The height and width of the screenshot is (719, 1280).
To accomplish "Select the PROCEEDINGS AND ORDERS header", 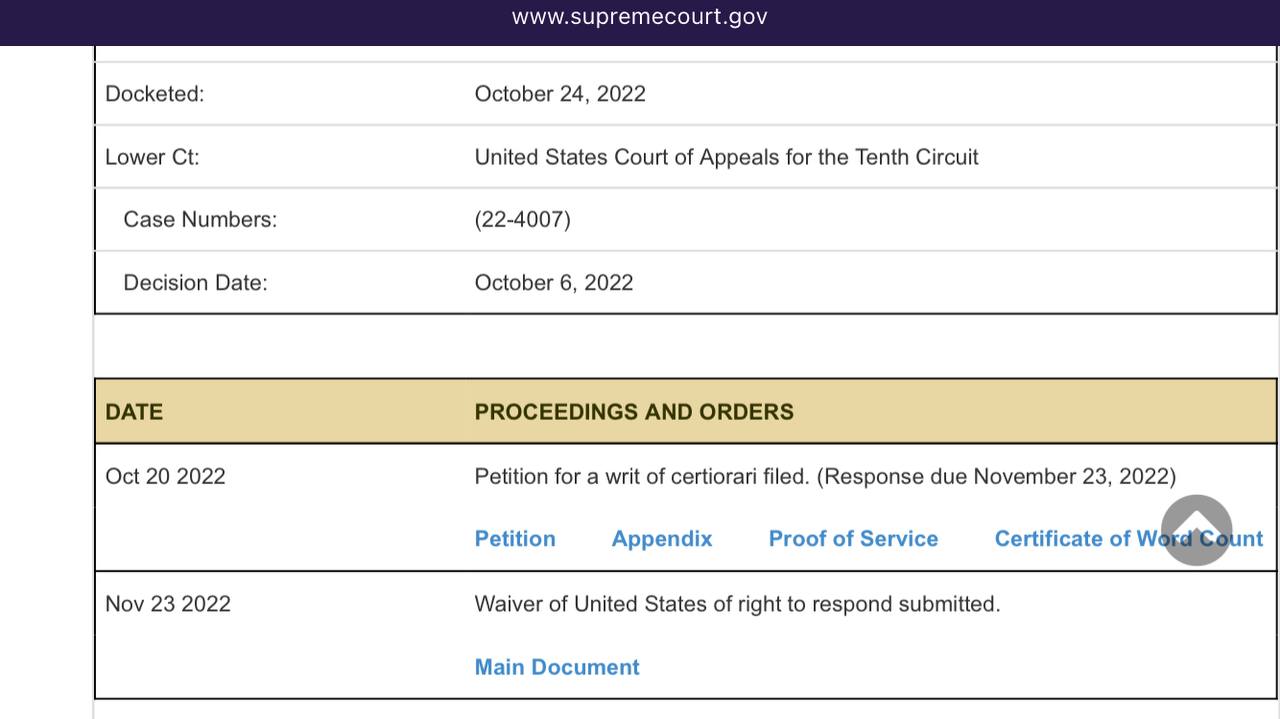I will click(634, 412).
